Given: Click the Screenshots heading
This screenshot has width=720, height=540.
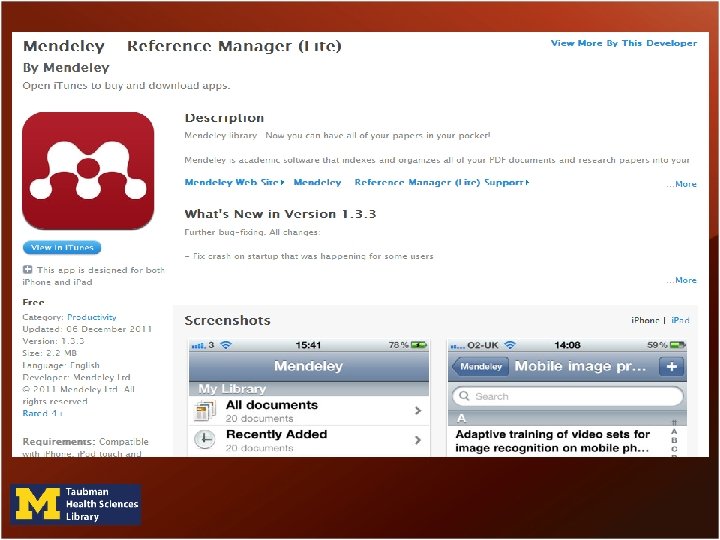Looking at the screenshot, I should point(227,321).
